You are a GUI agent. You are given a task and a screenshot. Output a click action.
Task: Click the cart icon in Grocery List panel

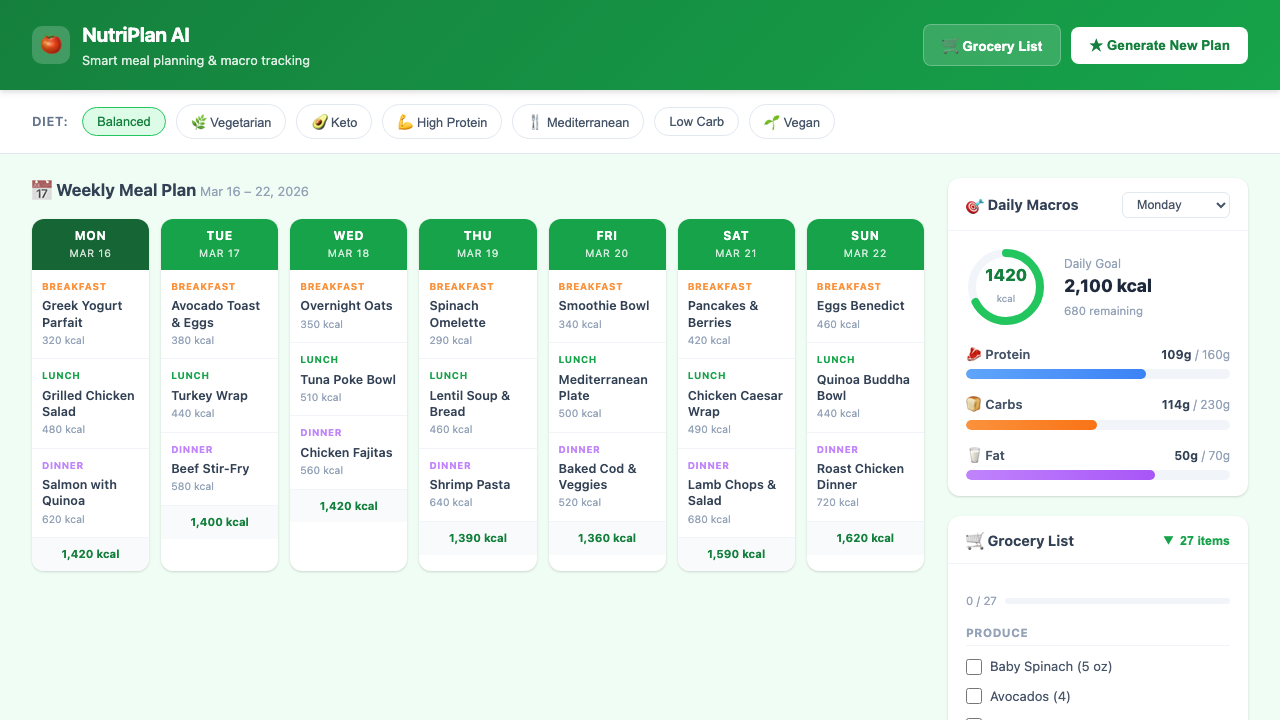pyautogui.click(x=974, y=541)
